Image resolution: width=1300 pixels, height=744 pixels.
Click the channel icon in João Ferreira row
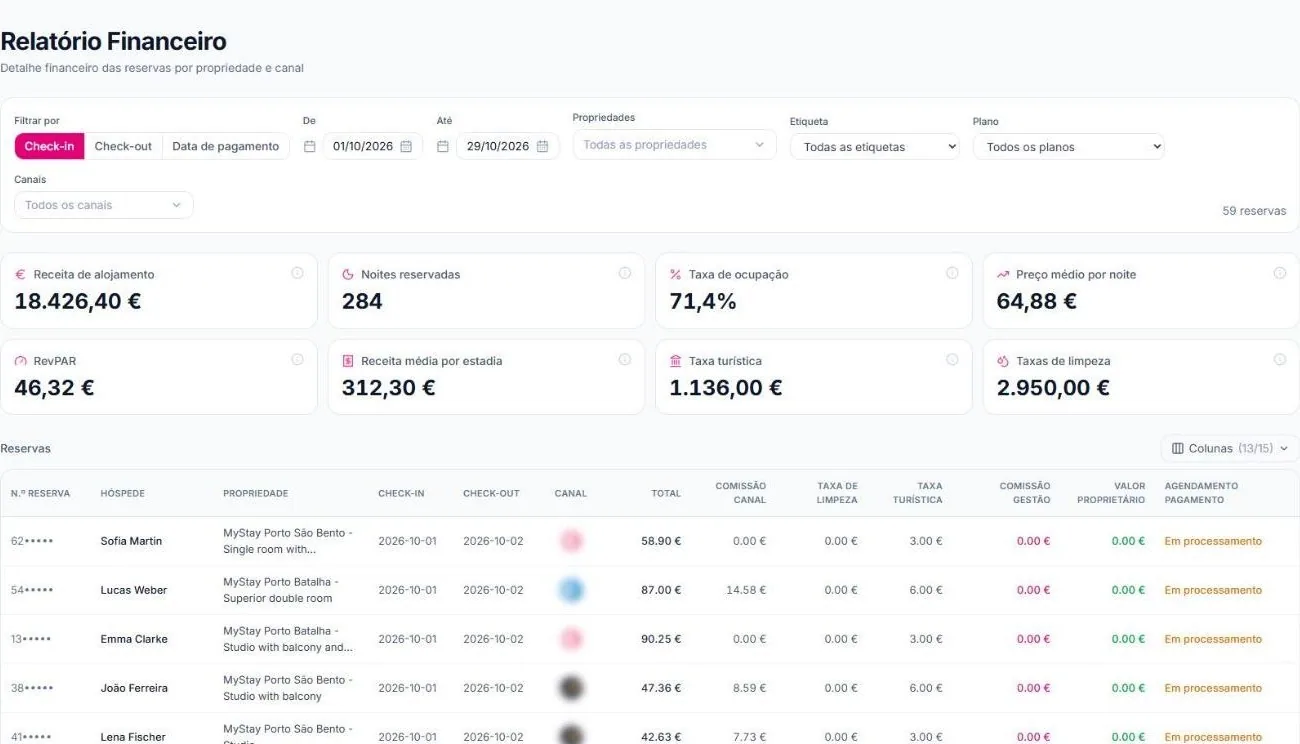pyautogui.click(x=571, y=688)
